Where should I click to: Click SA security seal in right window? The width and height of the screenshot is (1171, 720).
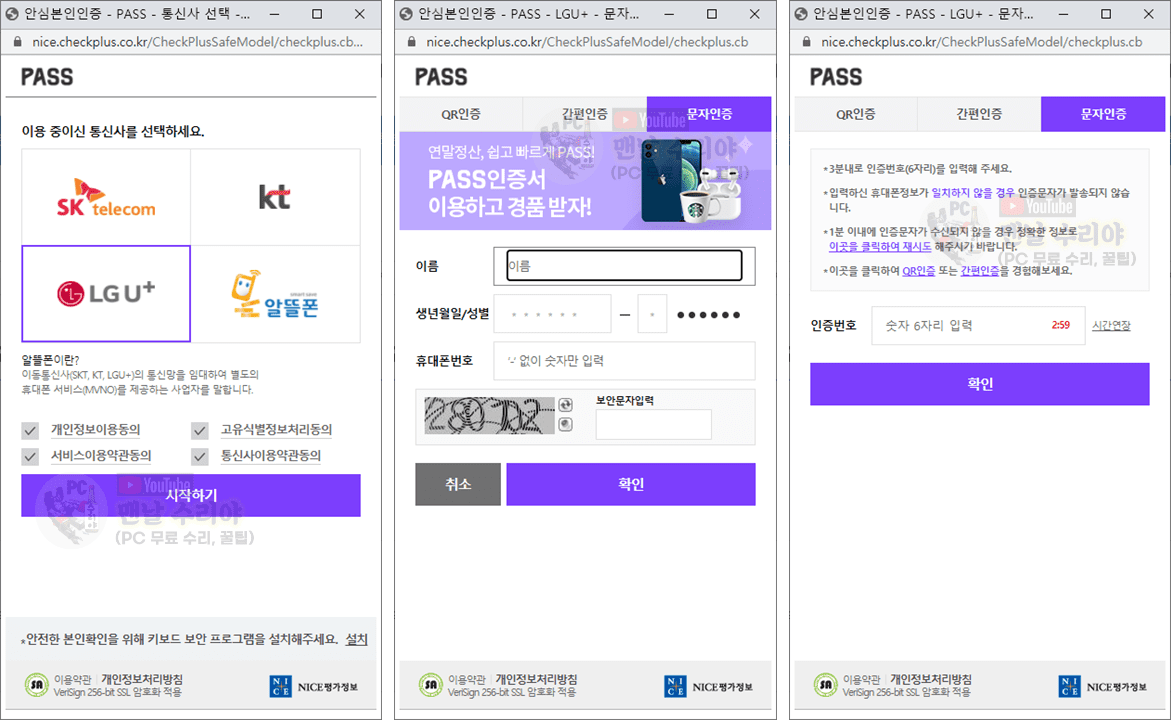click(825, 684)
